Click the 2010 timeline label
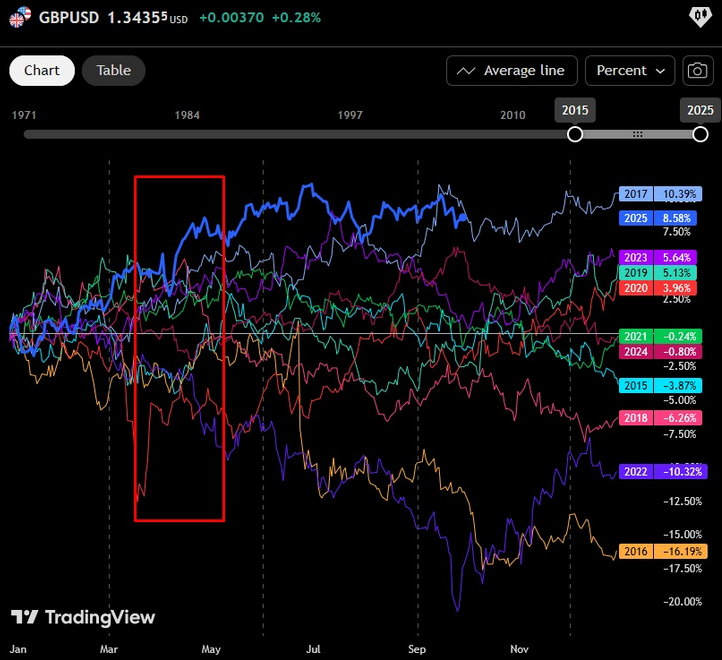Viewport: 722px width, 660px height. pyautogui.click(x=513, y=115)
